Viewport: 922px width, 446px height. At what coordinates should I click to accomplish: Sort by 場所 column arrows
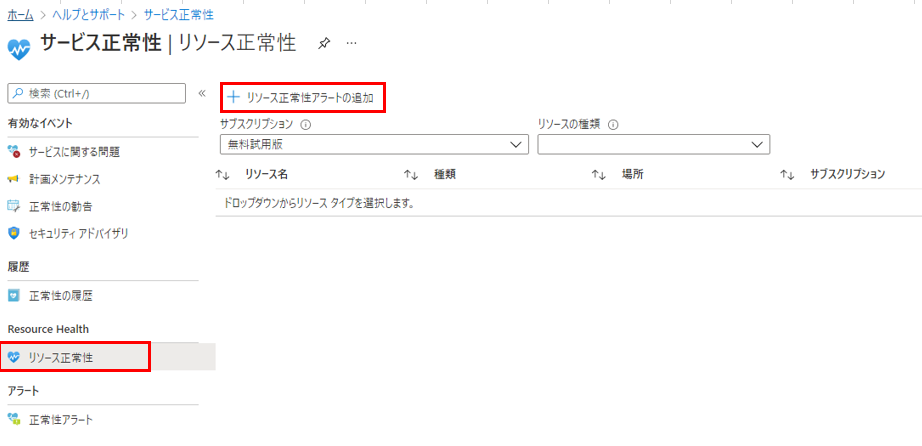[599, 175]
